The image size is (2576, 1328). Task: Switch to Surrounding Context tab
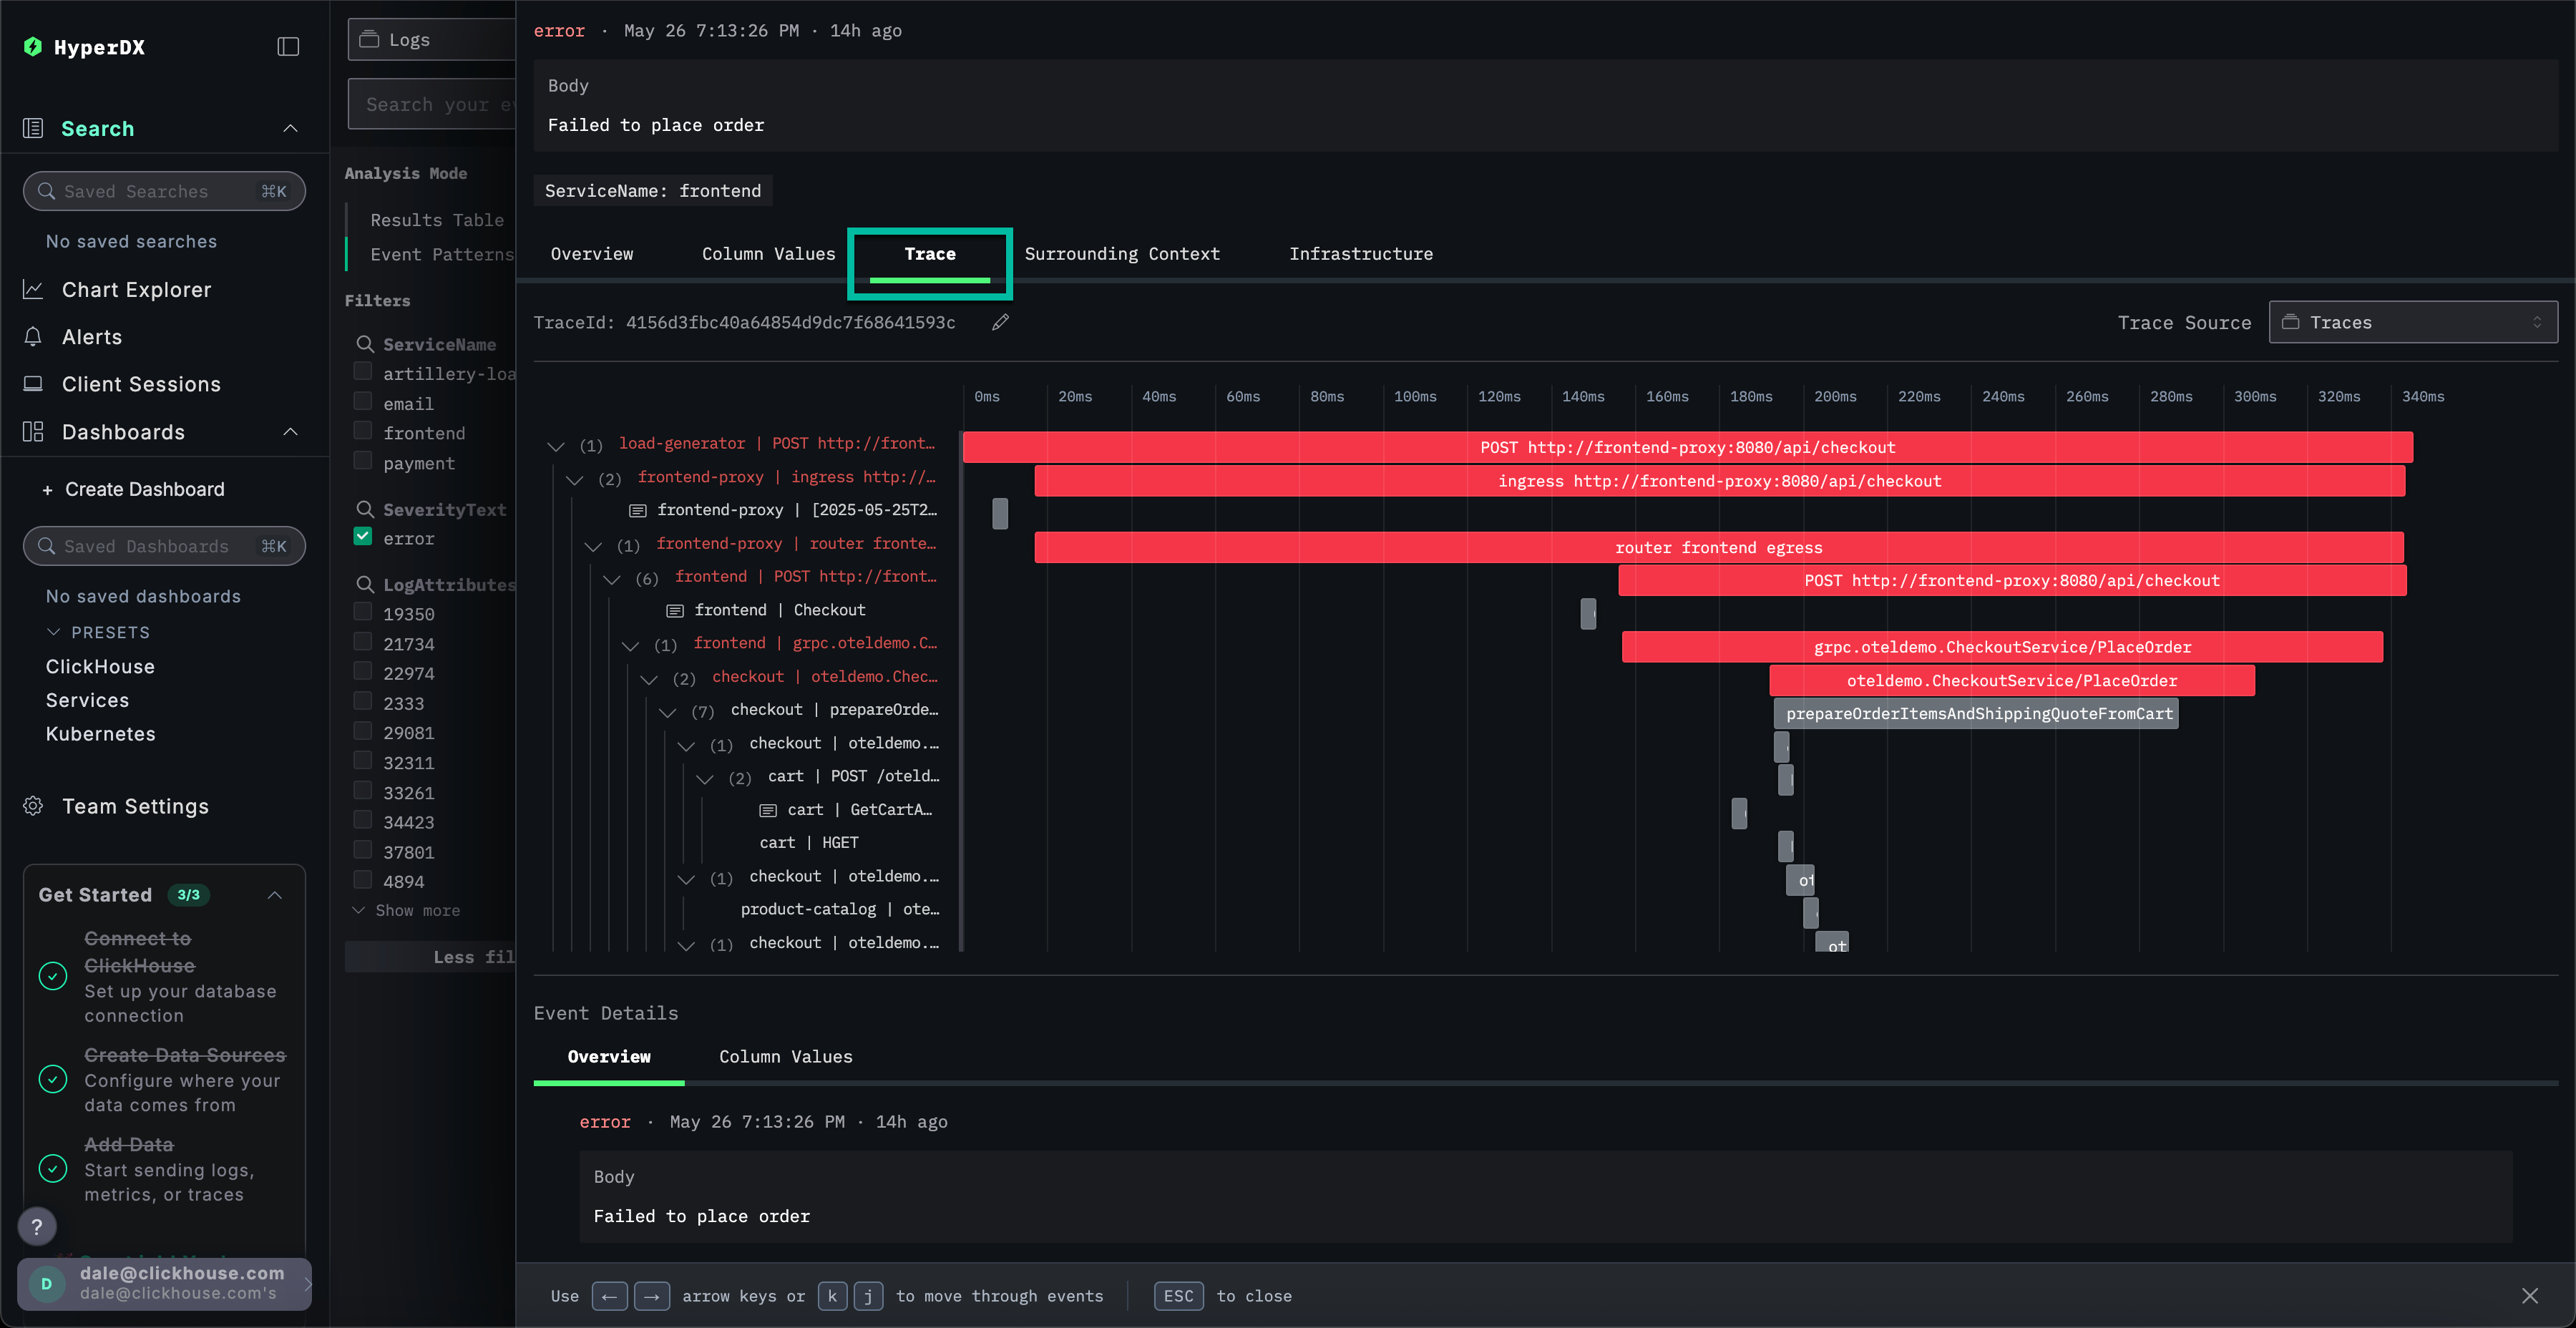1121,254
